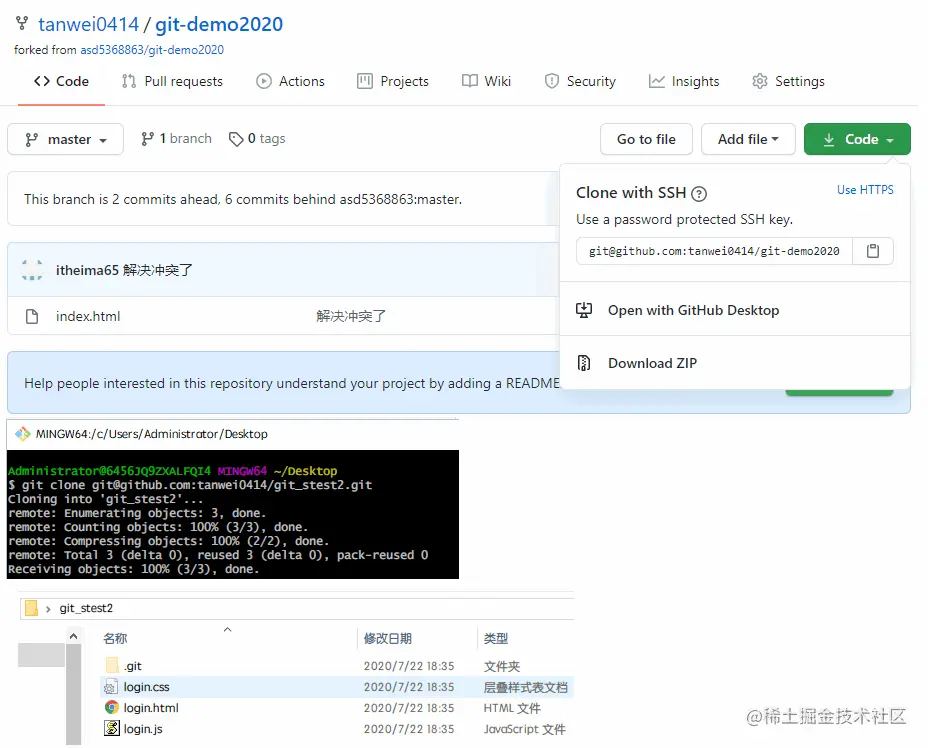Viewport: 928px width, 748px height.
Task: Open the Settings tab
Action: pos(788,82)
